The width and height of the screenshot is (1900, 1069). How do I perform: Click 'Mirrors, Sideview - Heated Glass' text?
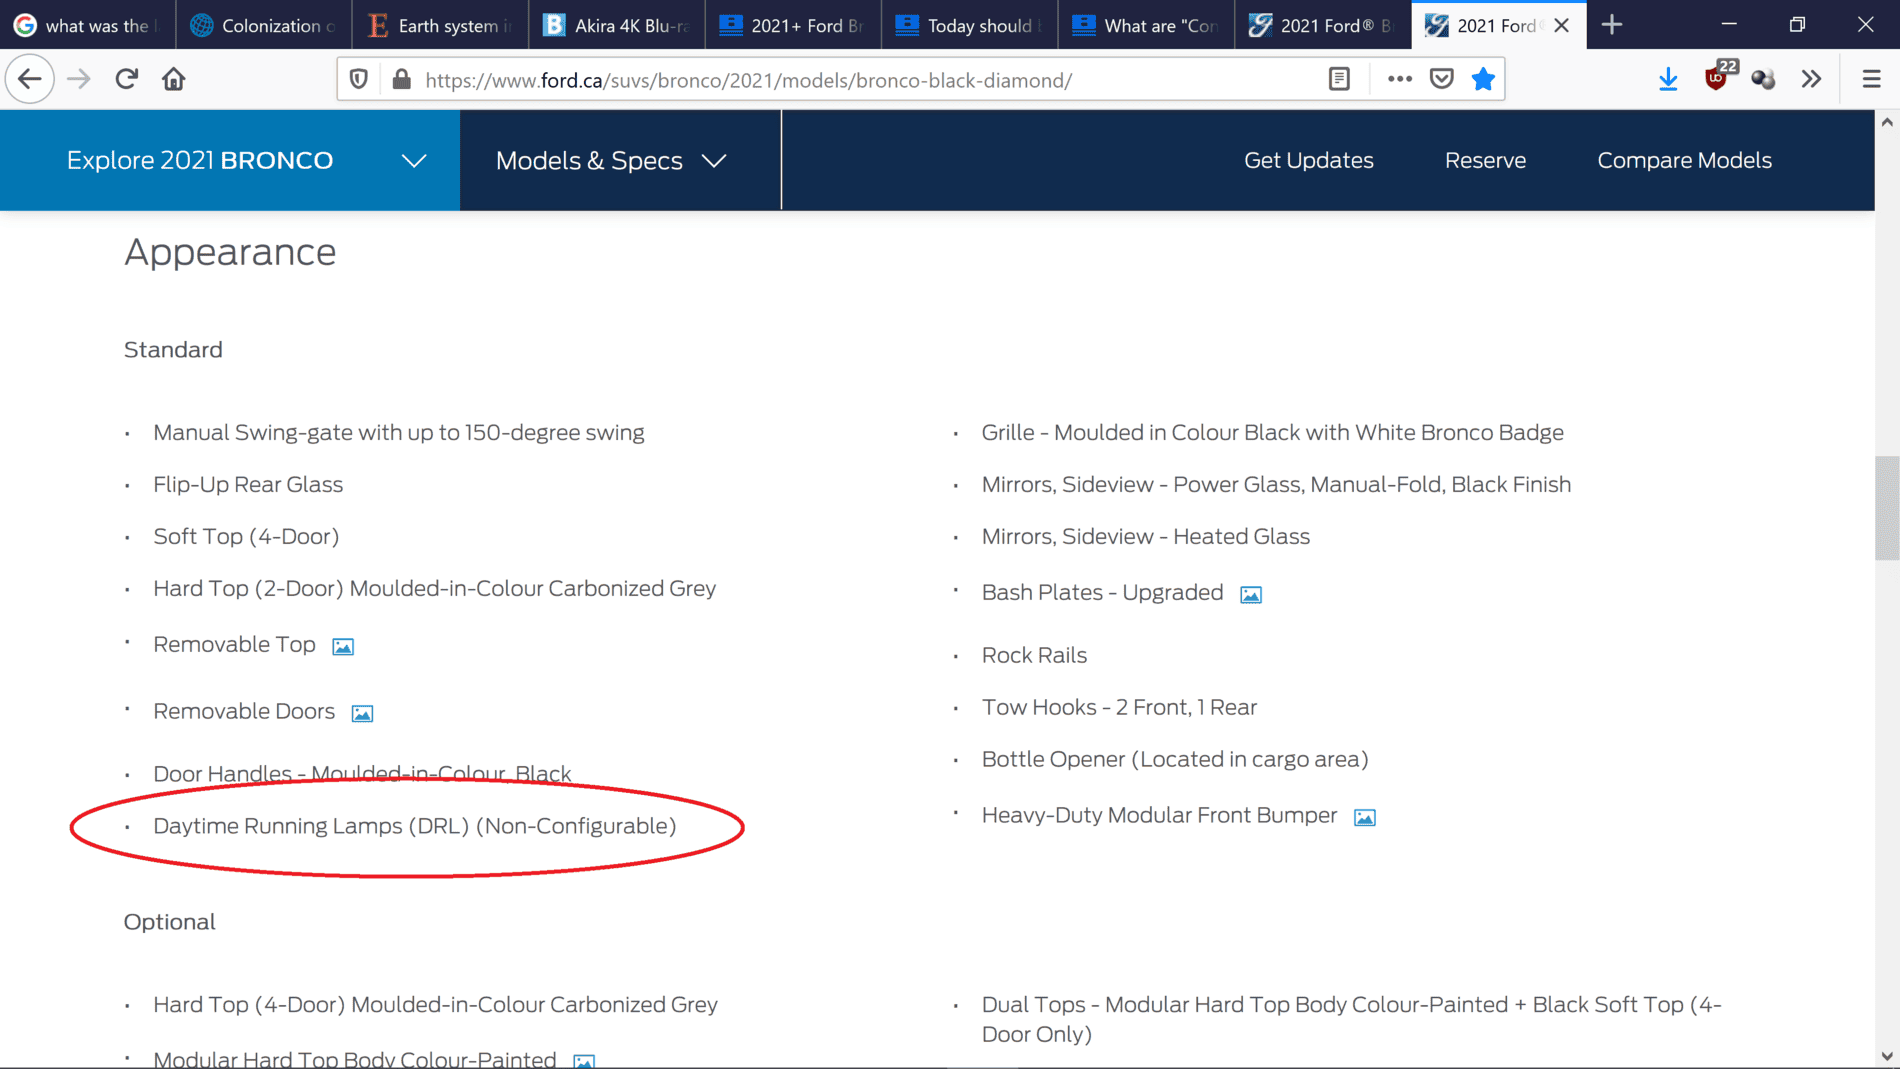click(1146, 536)
